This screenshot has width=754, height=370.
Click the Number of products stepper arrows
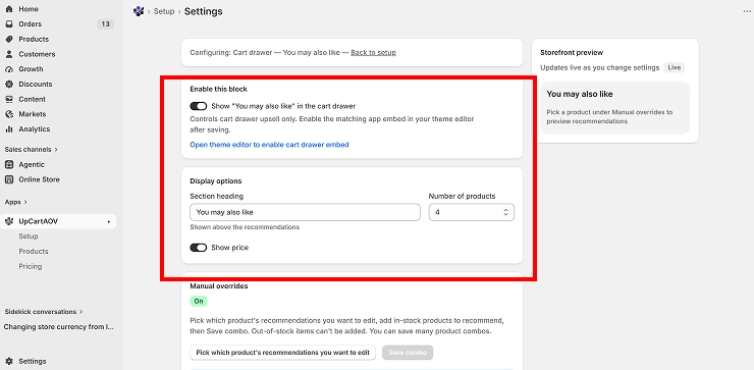tap(506, 212)
